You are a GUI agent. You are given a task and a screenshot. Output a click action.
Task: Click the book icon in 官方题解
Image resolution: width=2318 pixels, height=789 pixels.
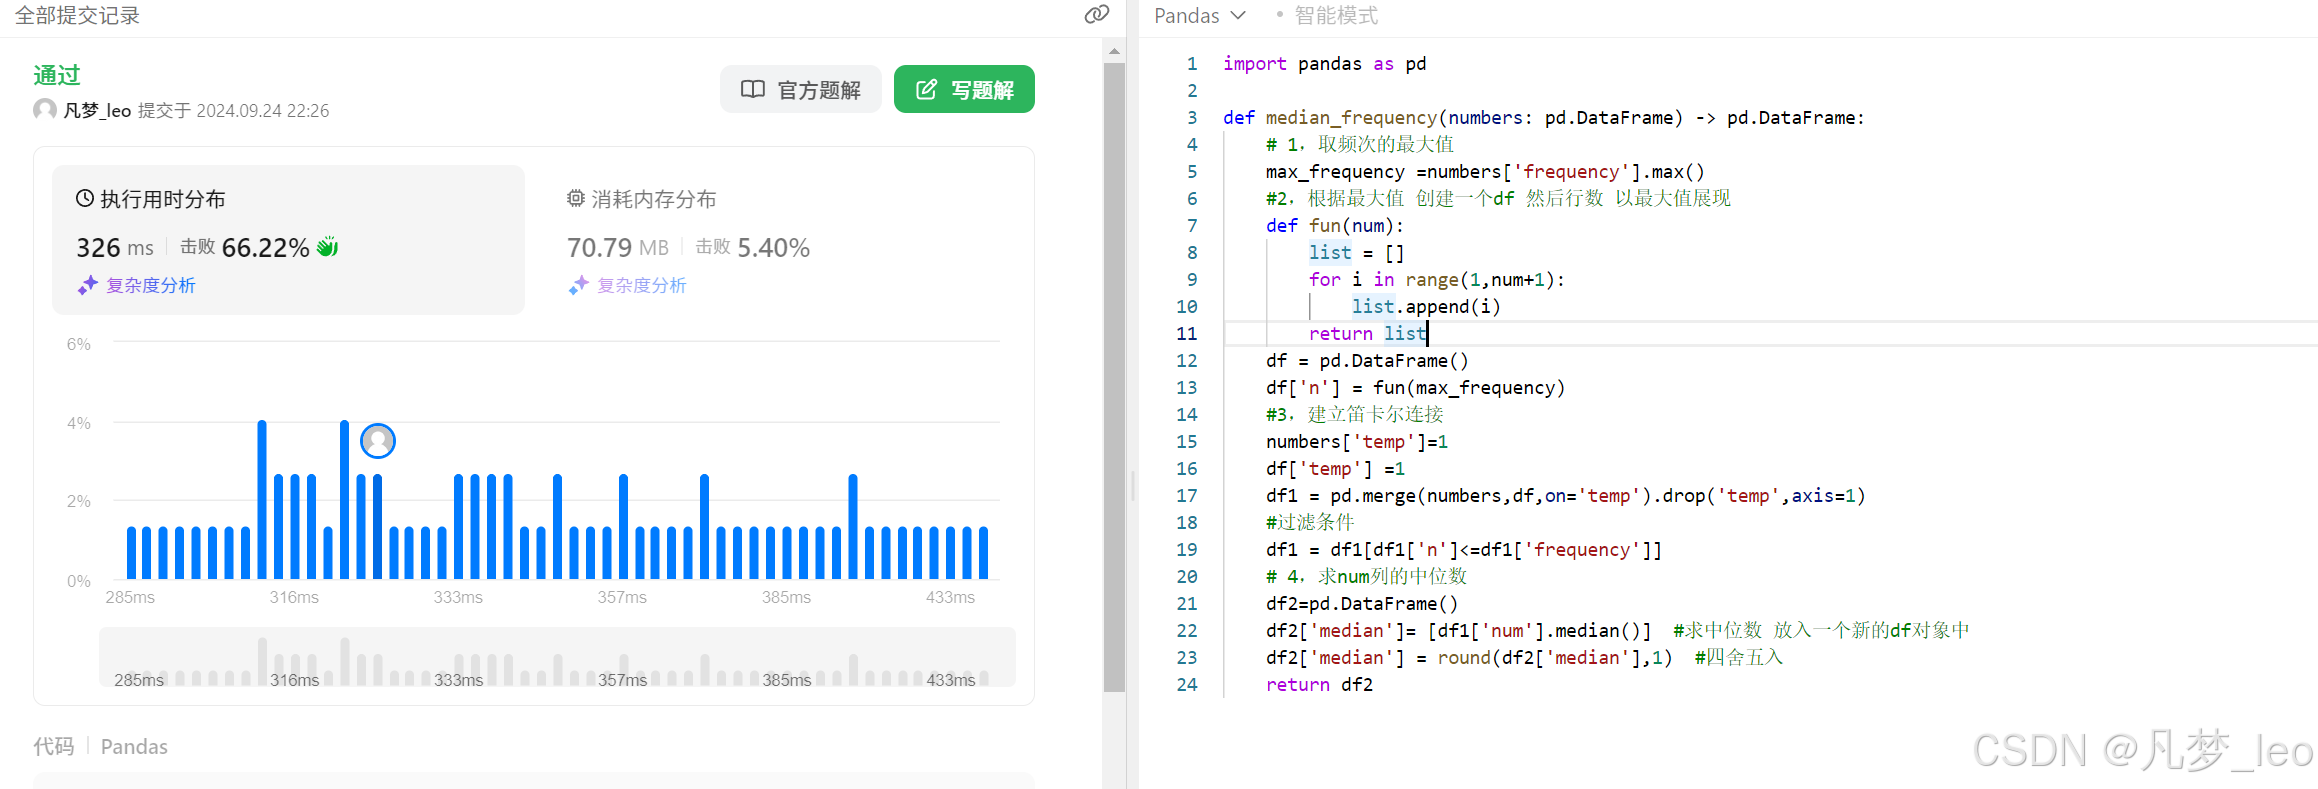pos(753,90)
